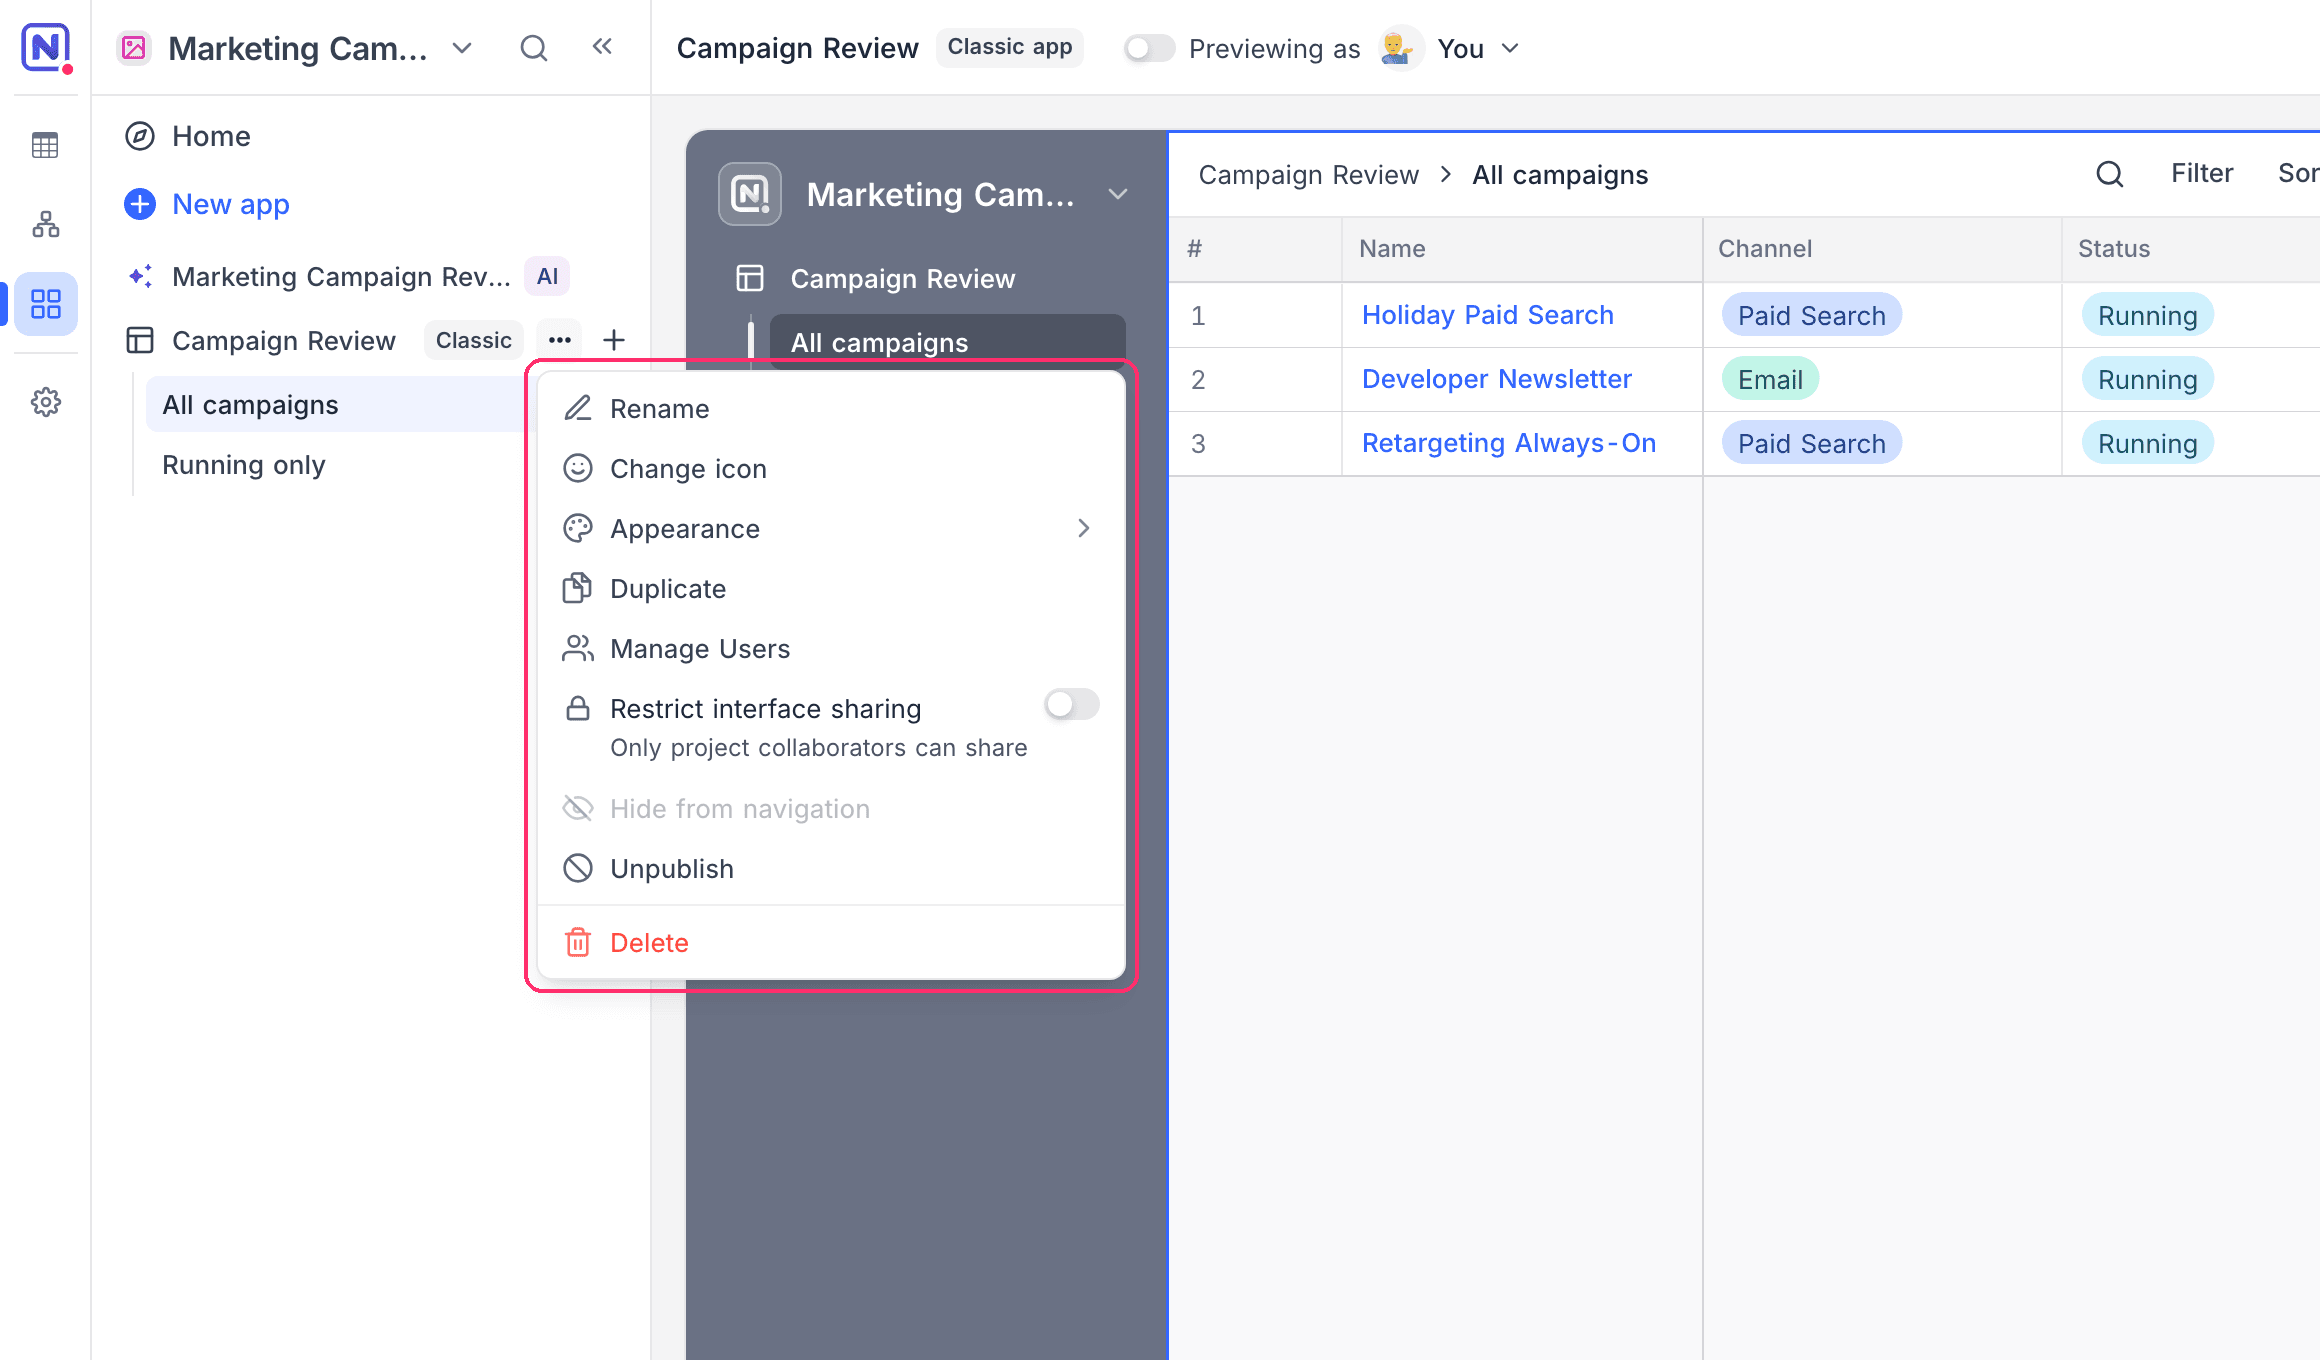The image size is (2320, 1360).
Task: Open the settings gear in sidebar
Action: pyautogui.click(x=45, y=402)
